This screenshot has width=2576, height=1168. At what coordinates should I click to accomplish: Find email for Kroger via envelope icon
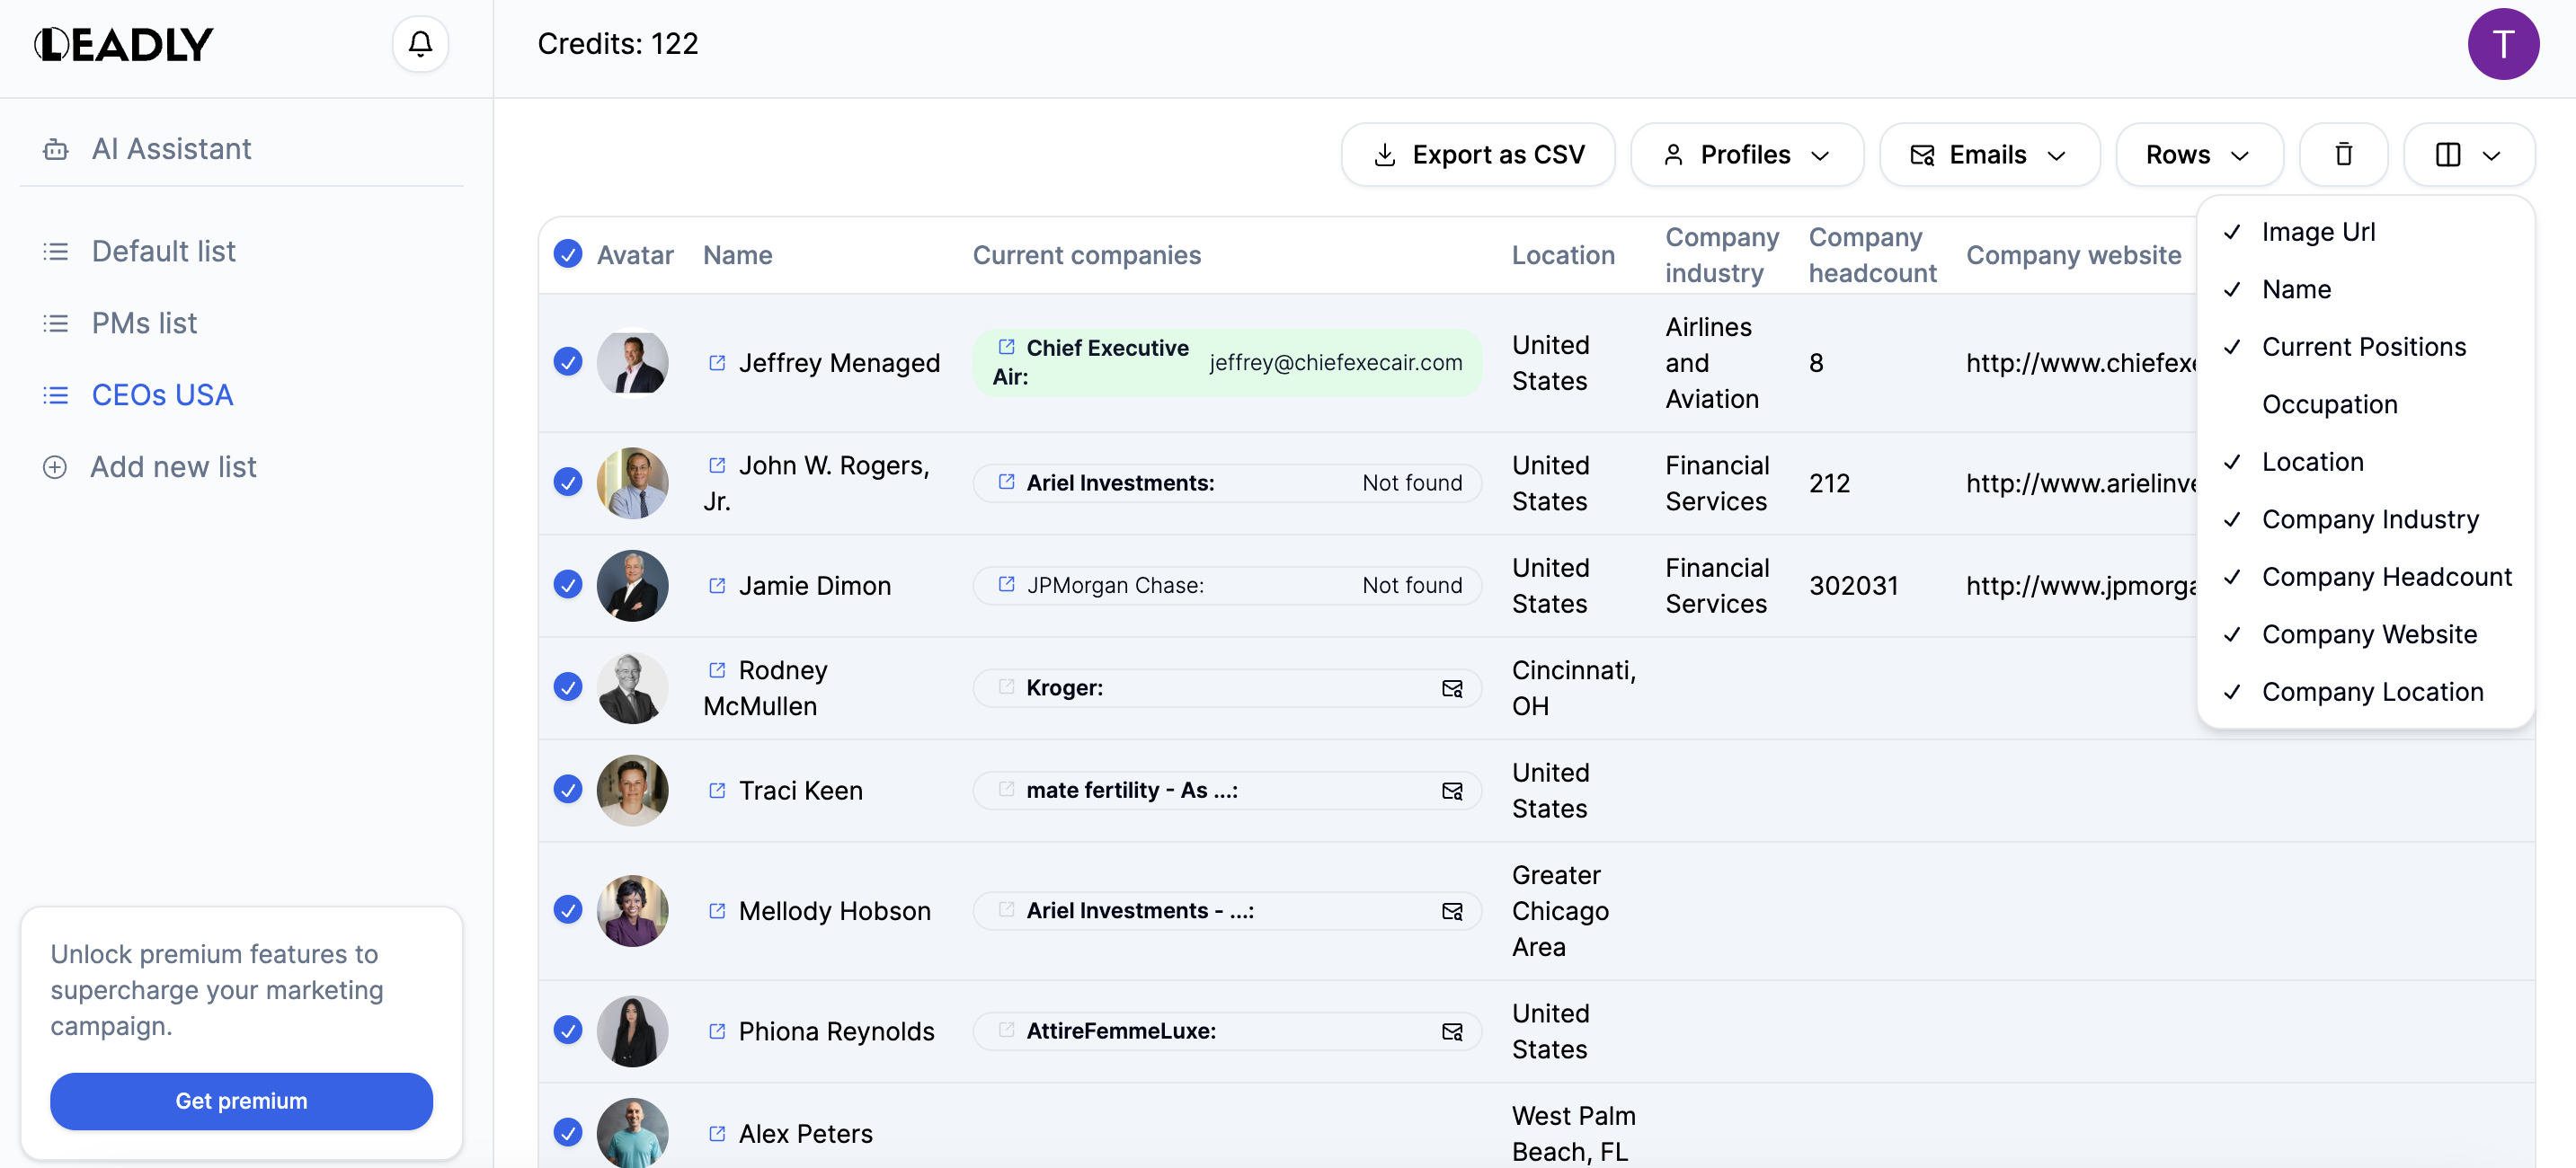click(1452, 688)
